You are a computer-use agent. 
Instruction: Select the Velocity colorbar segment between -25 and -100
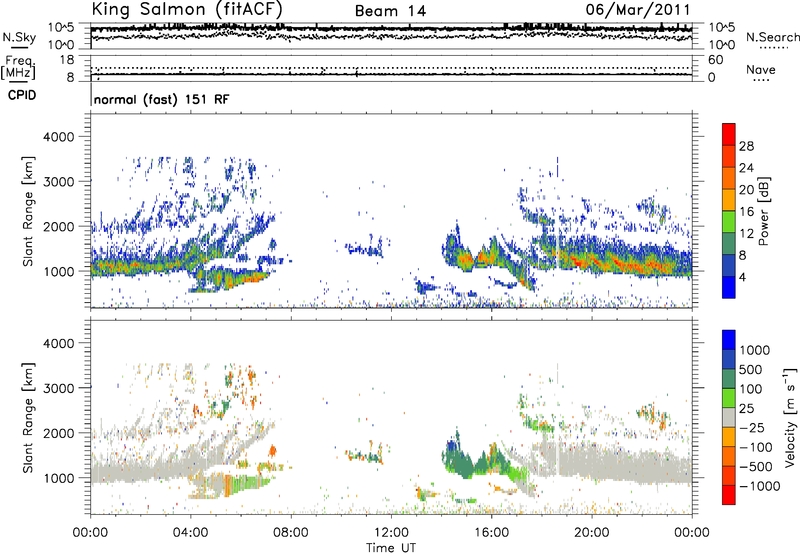729,437
